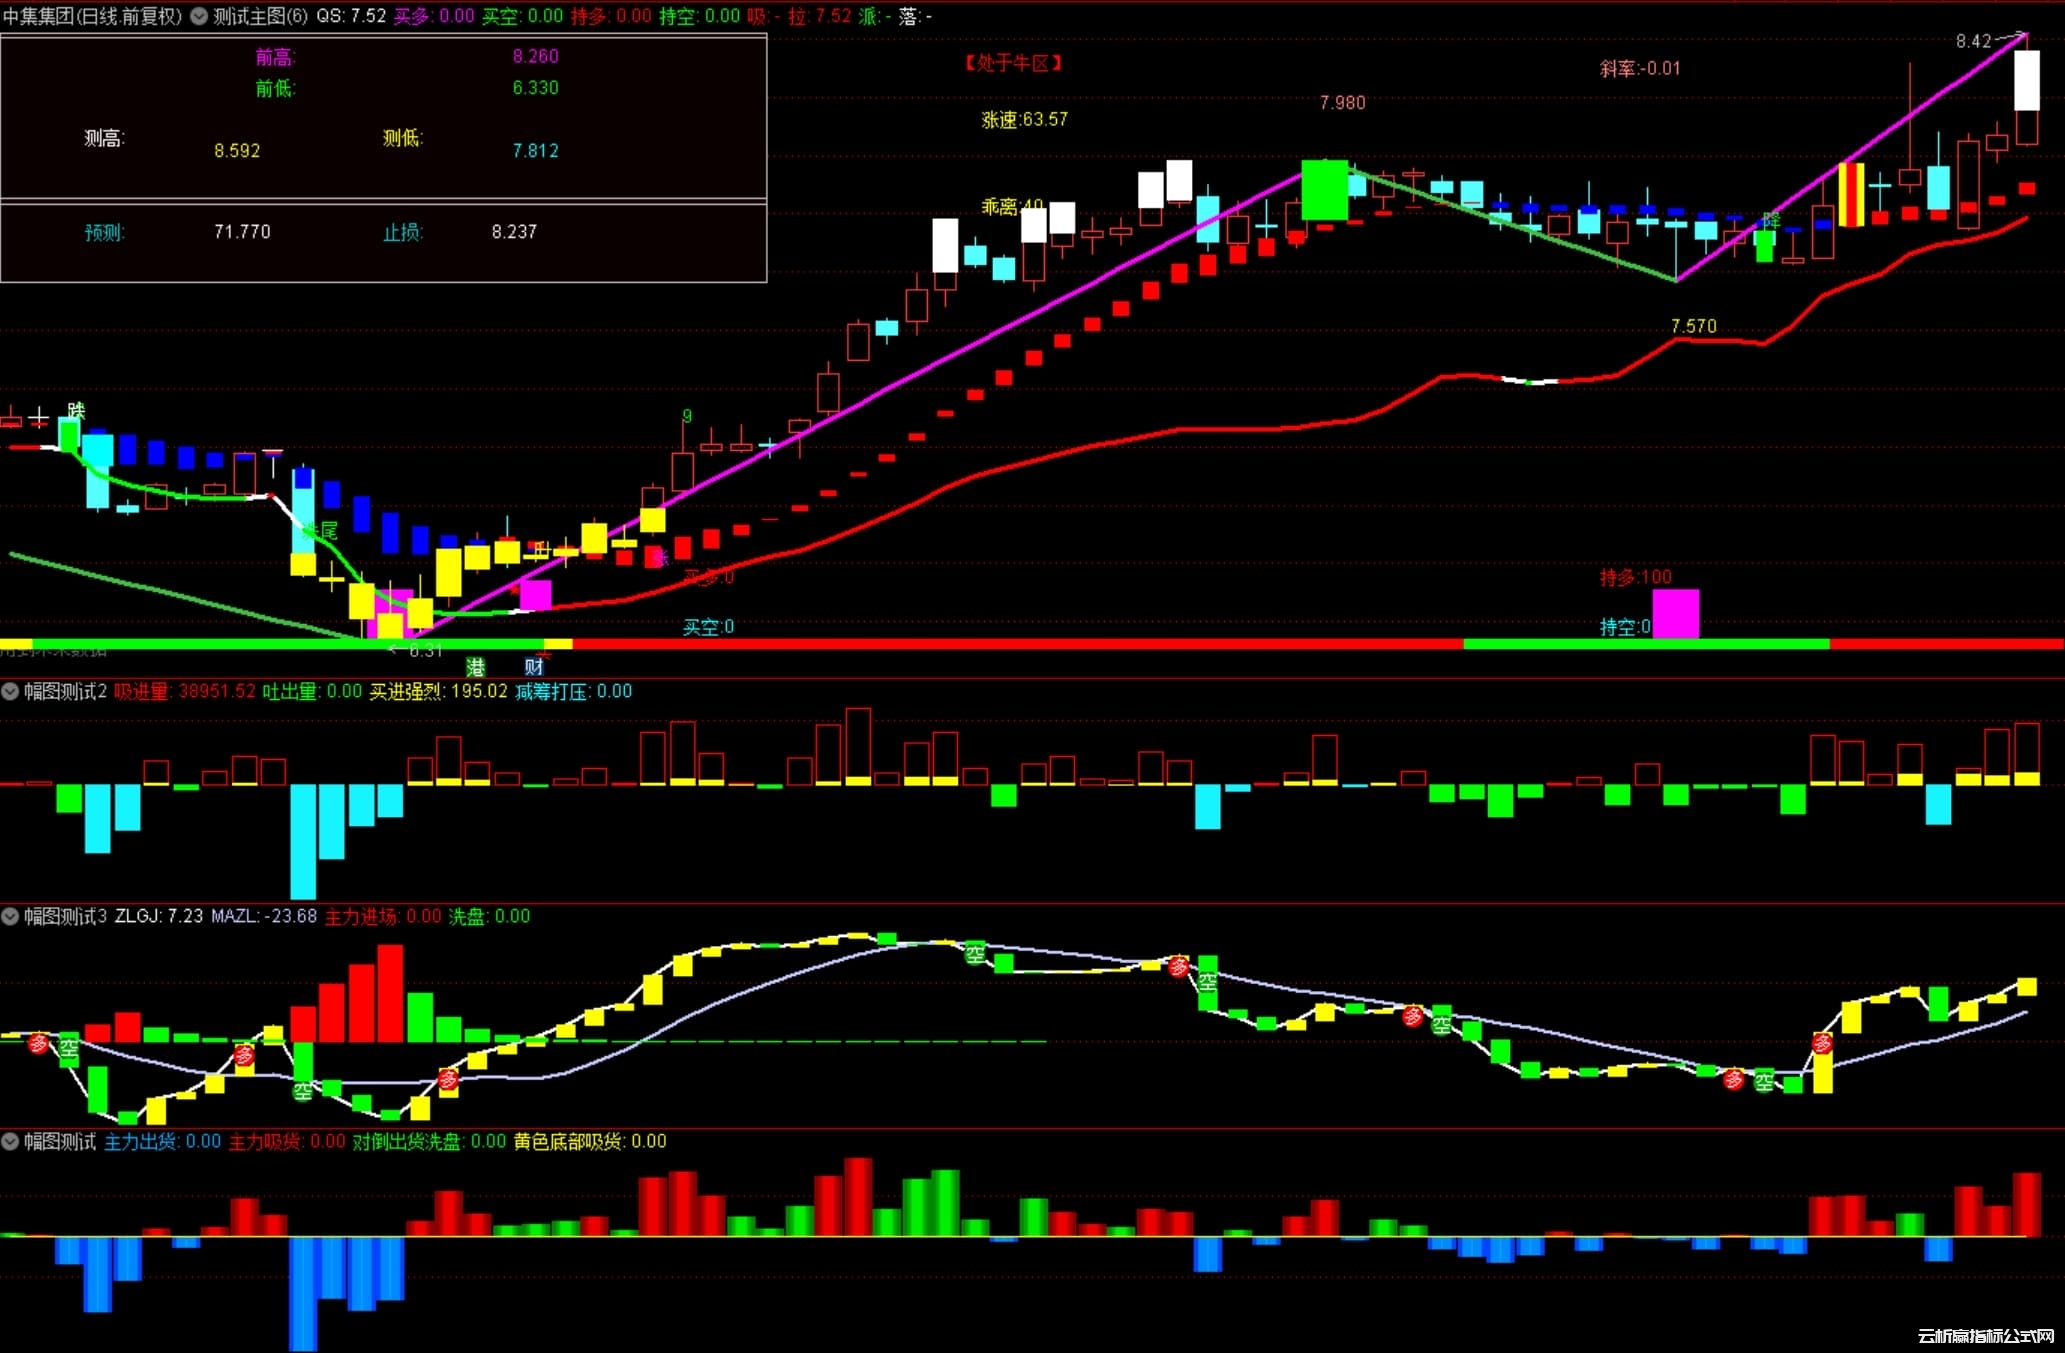This screenshot has width=2065, height=1353.
Task: Click the 止损 value 8.237
Action: pyautogui.click(x=514, y=232)
